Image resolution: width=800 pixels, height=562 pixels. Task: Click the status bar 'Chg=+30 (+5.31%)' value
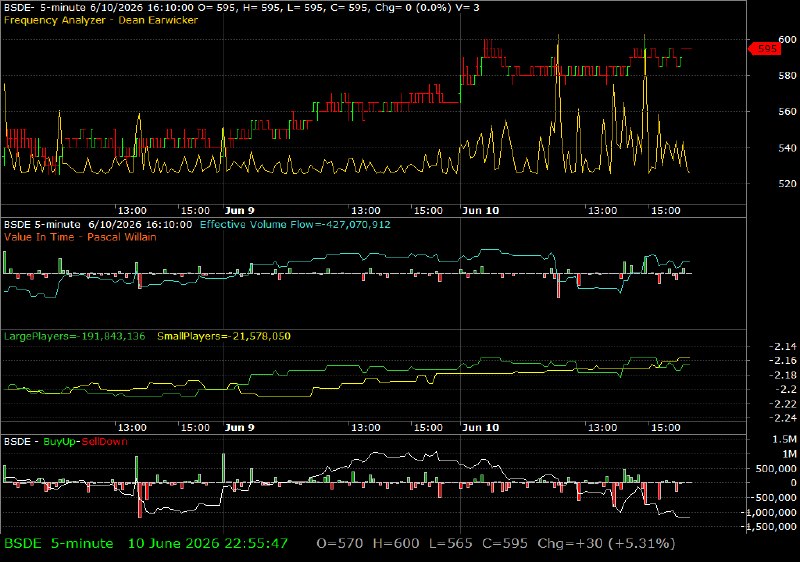(x=606, y=544)
